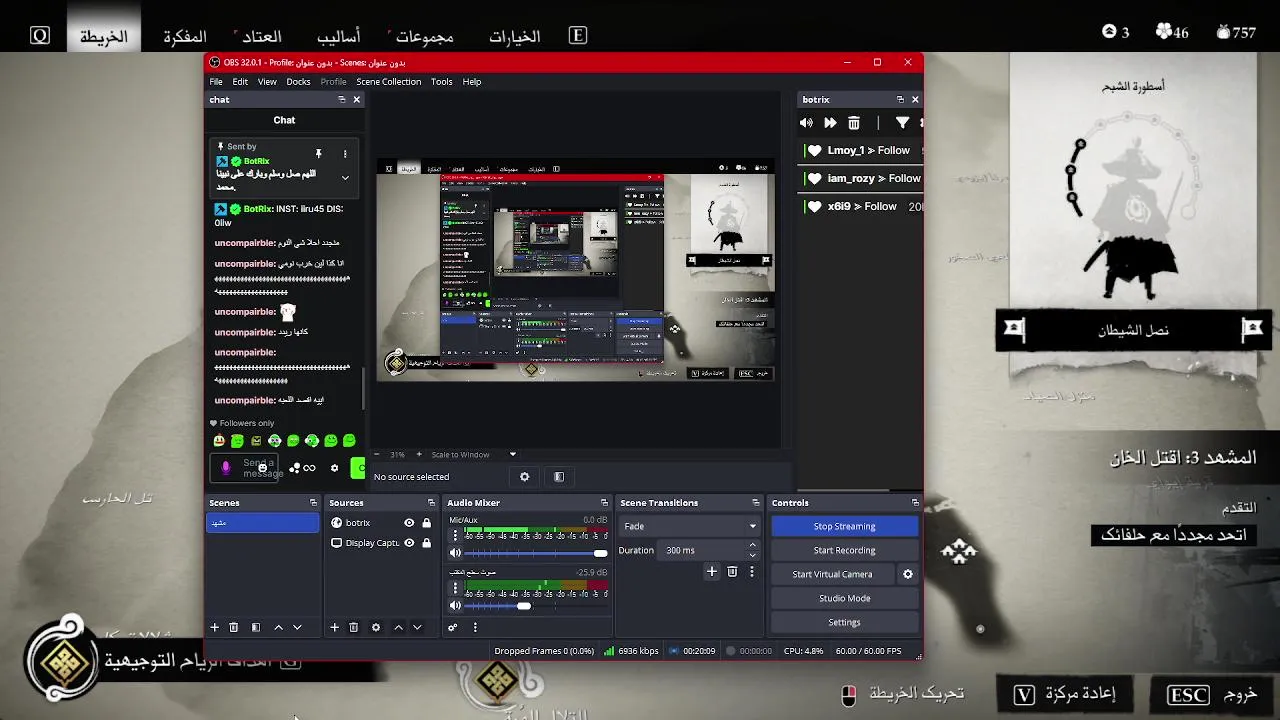The width and height of the screenshot is (1280, 720).
Task: Add a configurable transition
Action: (712, 572)
